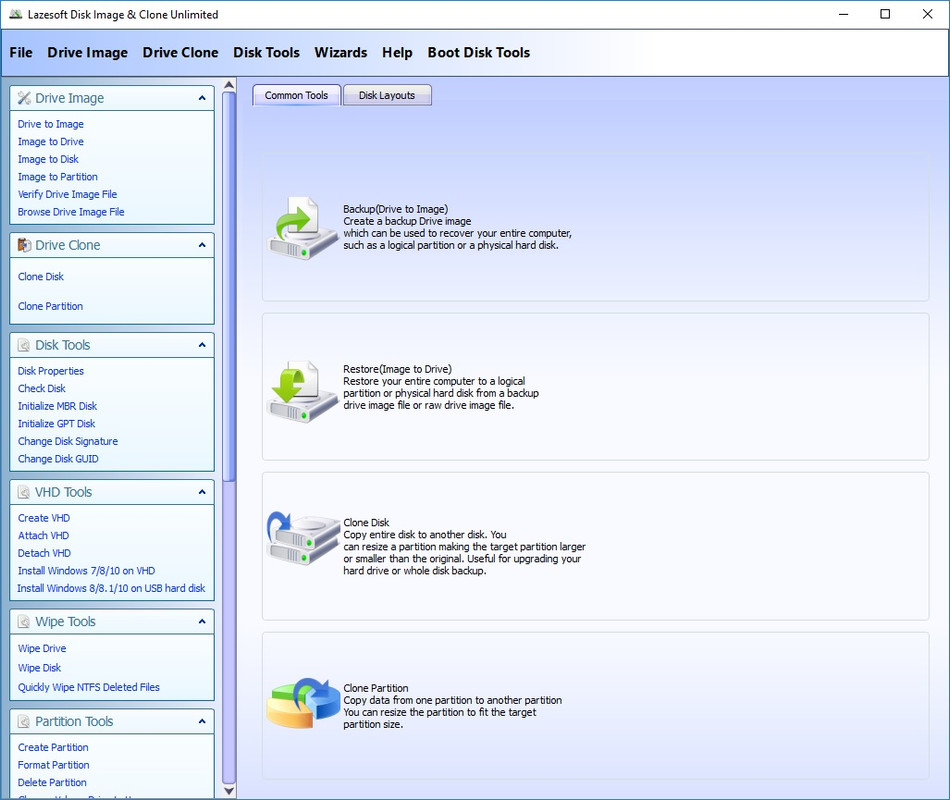Switch to the Disk Layouts tab
Image resolution: width=950 pixels, height=800 pixels.
387,95
